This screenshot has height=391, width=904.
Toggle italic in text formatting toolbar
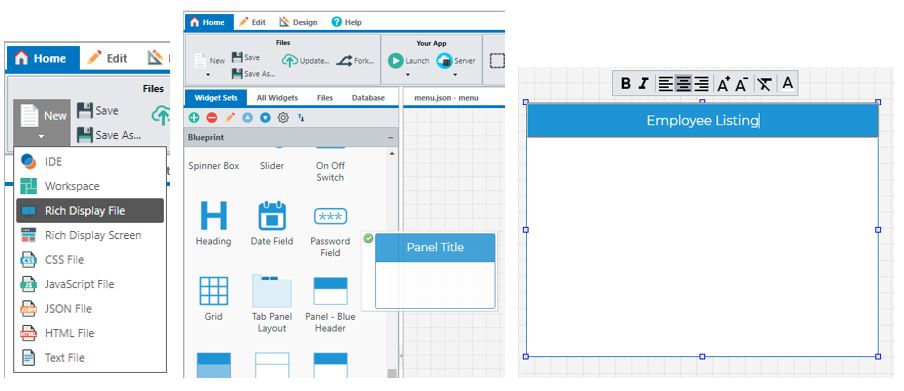pos(644,84)
